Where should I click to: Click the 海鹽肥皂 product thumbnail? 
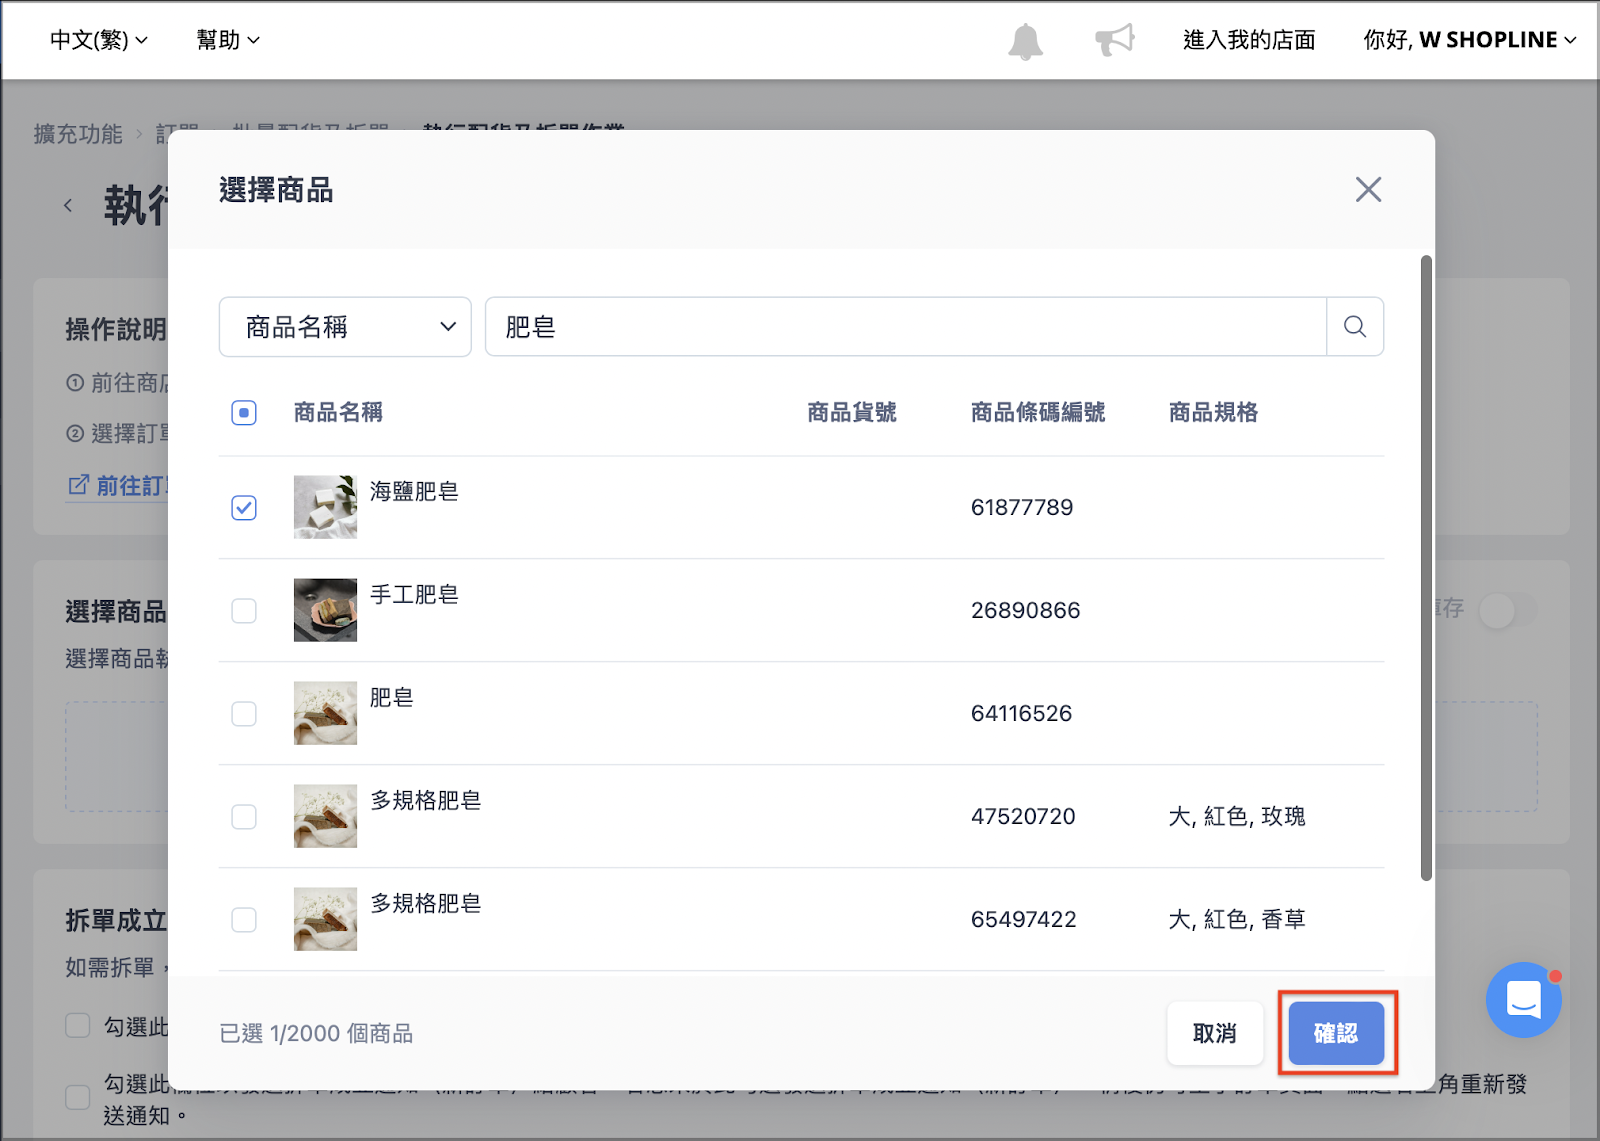[325, 507]
